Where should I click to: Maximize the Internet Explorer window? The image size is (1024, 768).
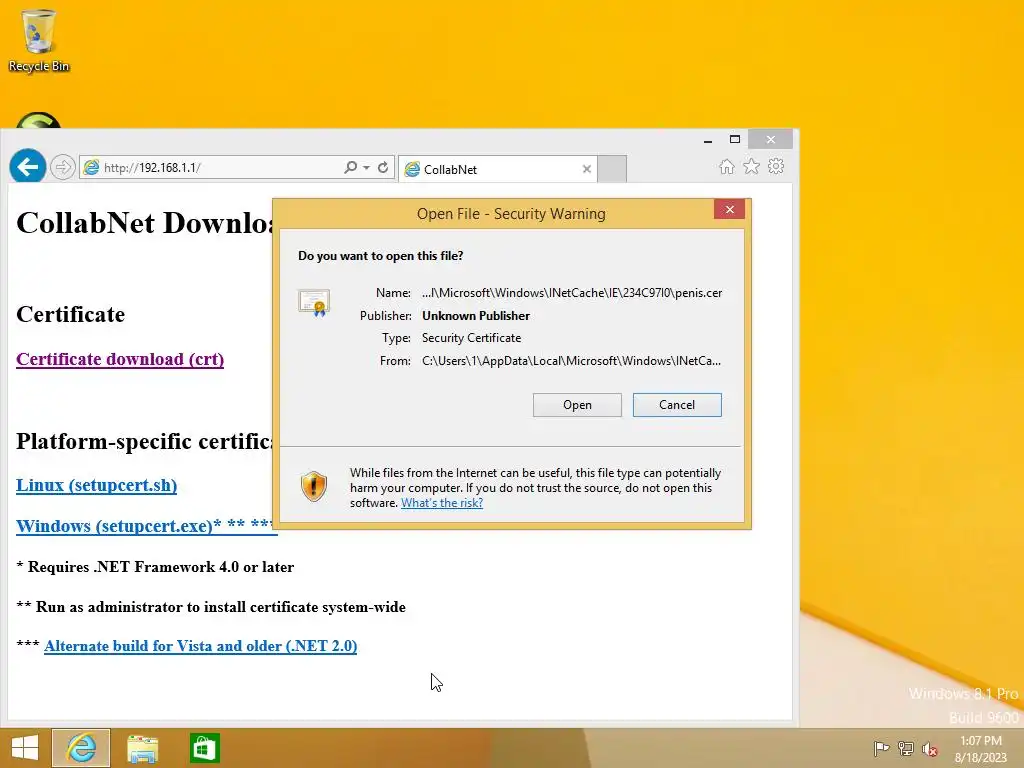click(x=735, y=140)
